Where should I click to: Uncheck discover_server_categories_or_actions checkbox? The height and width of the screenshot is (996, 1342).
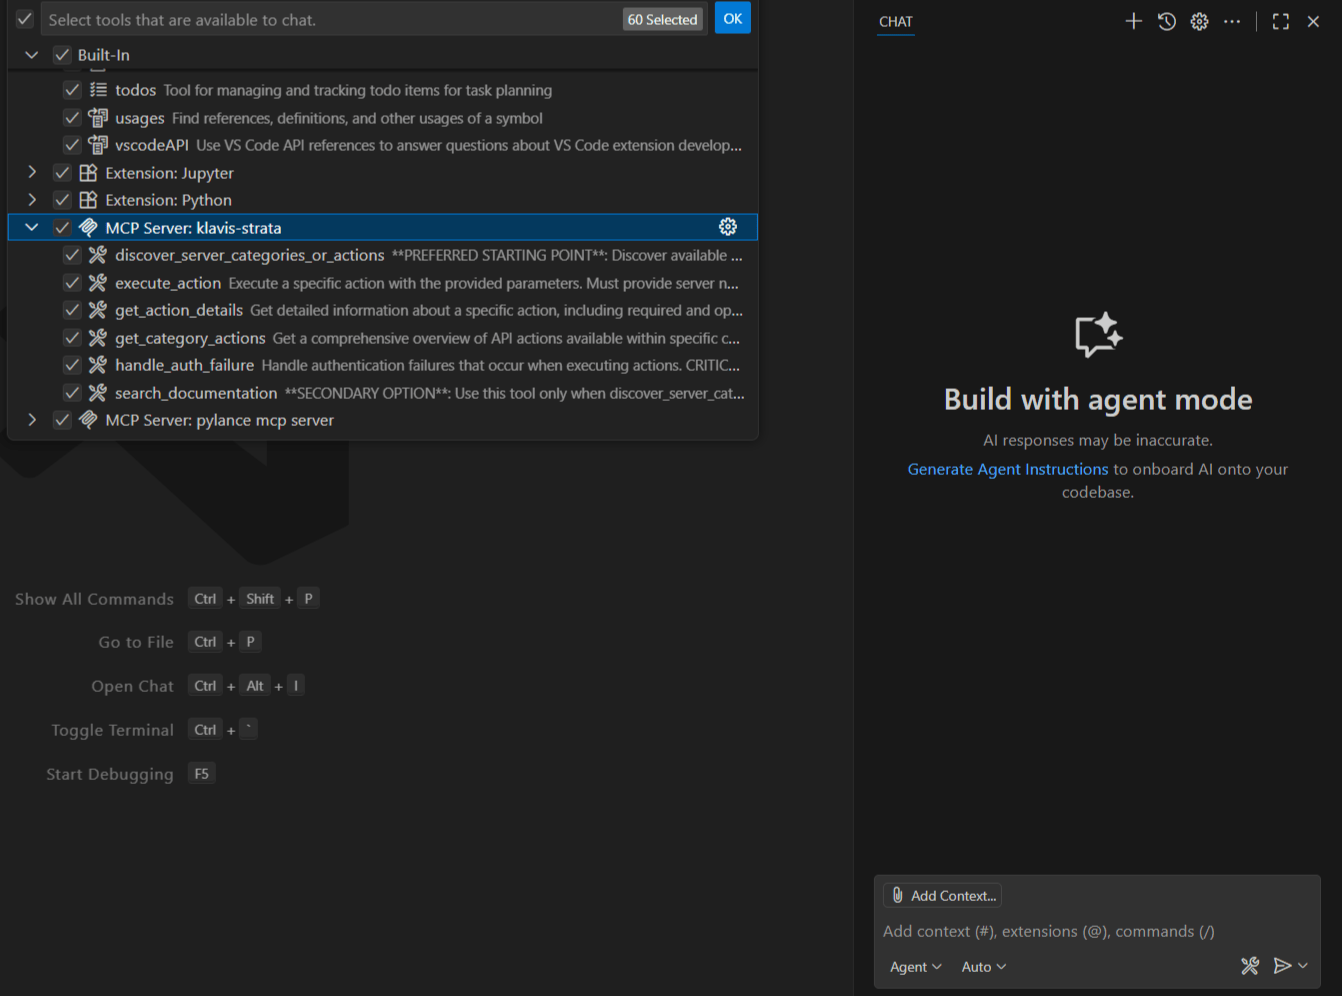[x=72, y=255]
